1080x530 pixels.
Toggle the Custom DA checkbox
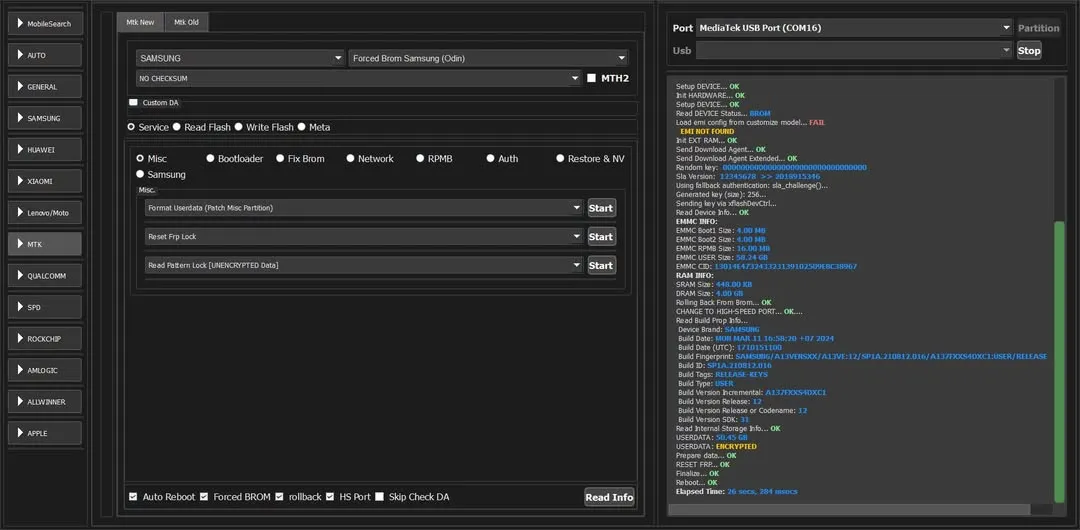coord(134,102)
